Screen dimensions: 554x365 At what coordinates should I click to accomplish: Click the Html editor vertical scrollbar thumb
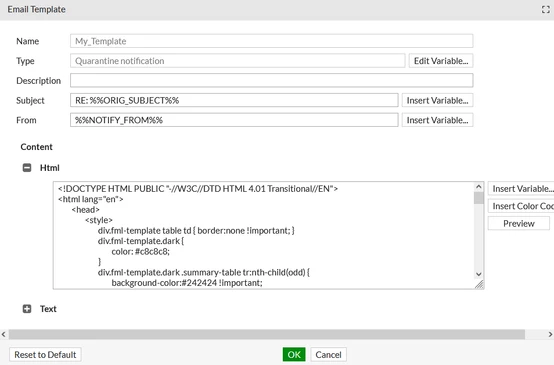479,198
